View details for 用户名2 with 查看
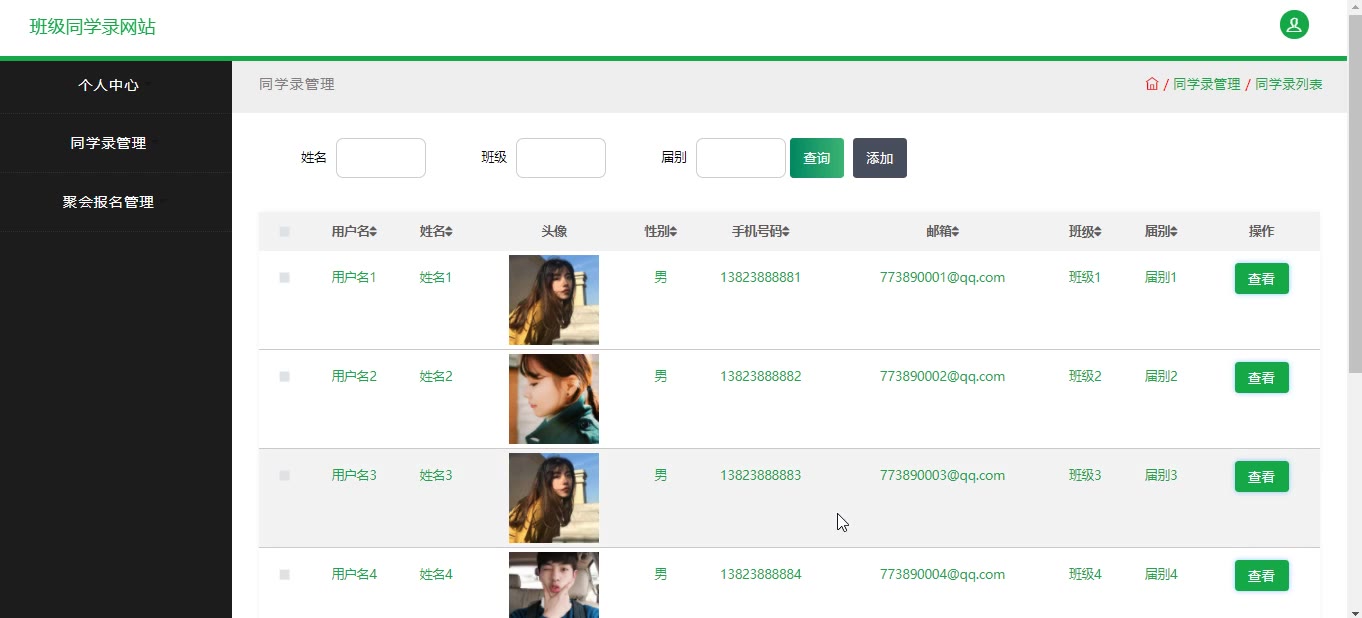Screen dimensions: 1362x618 pyautogui.click(x=1262, y=378)
